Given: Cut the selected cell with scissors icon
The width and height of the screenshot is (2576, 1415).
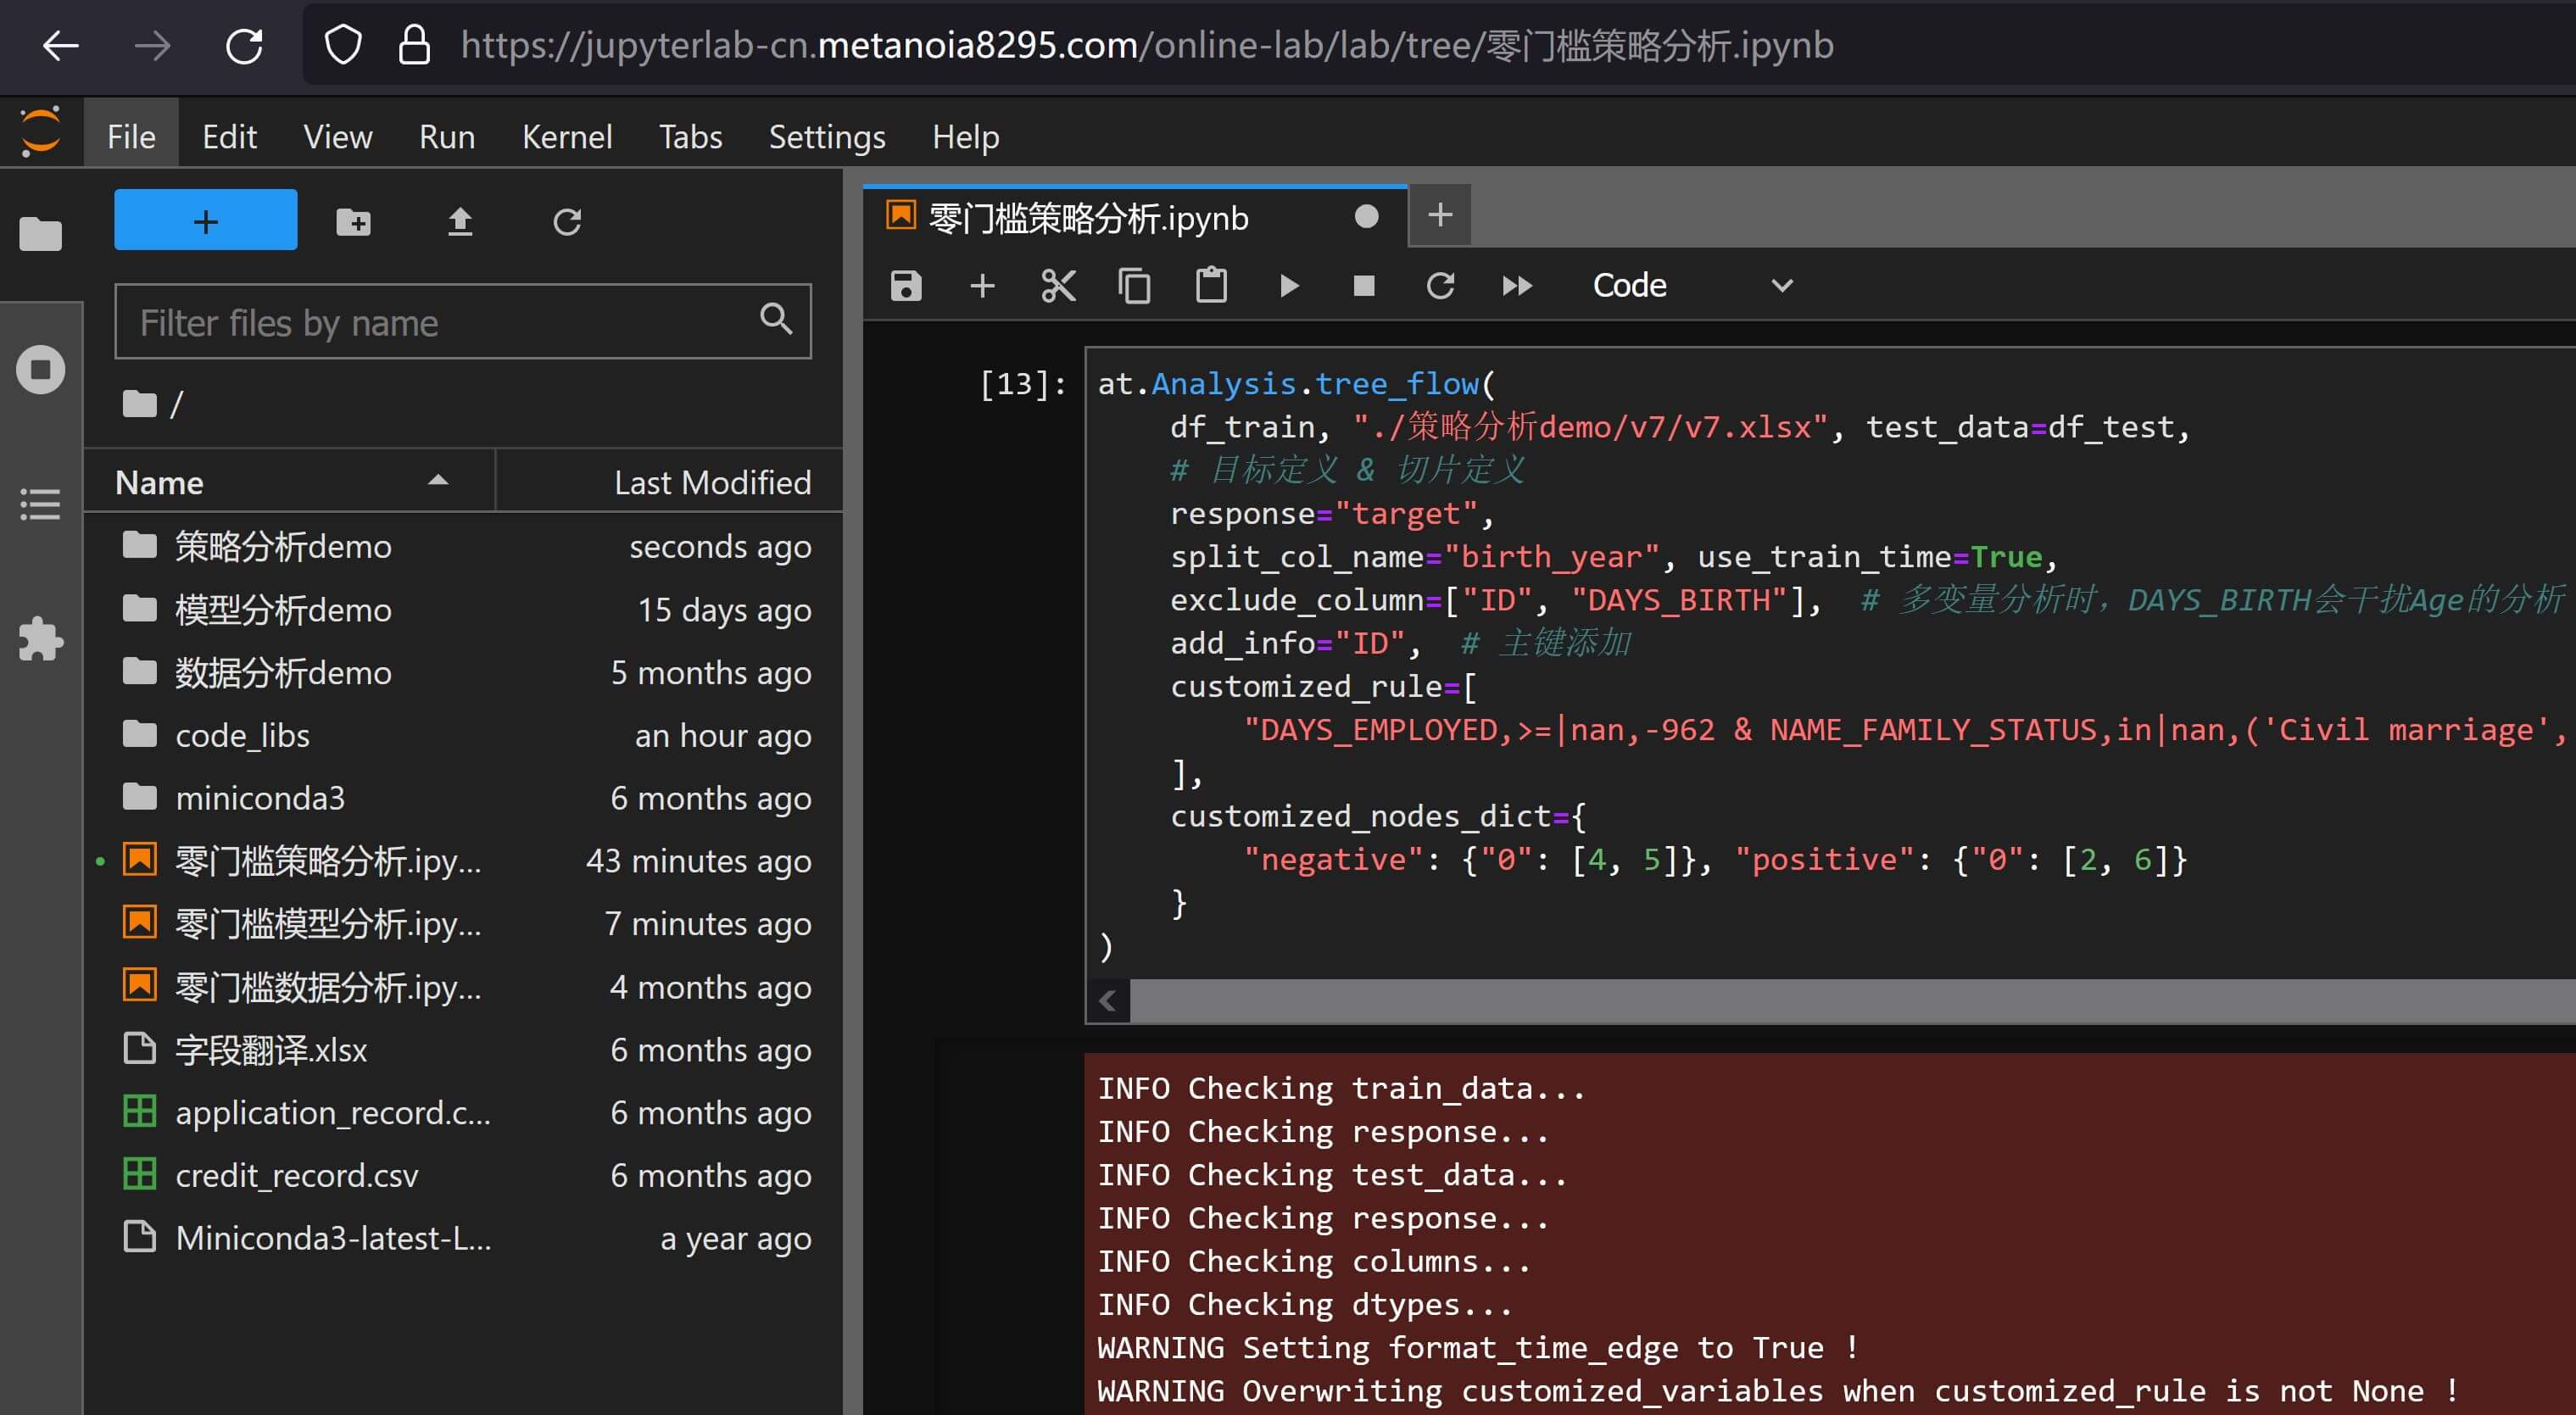Looking at the screenshot, I should (1058, 286).
